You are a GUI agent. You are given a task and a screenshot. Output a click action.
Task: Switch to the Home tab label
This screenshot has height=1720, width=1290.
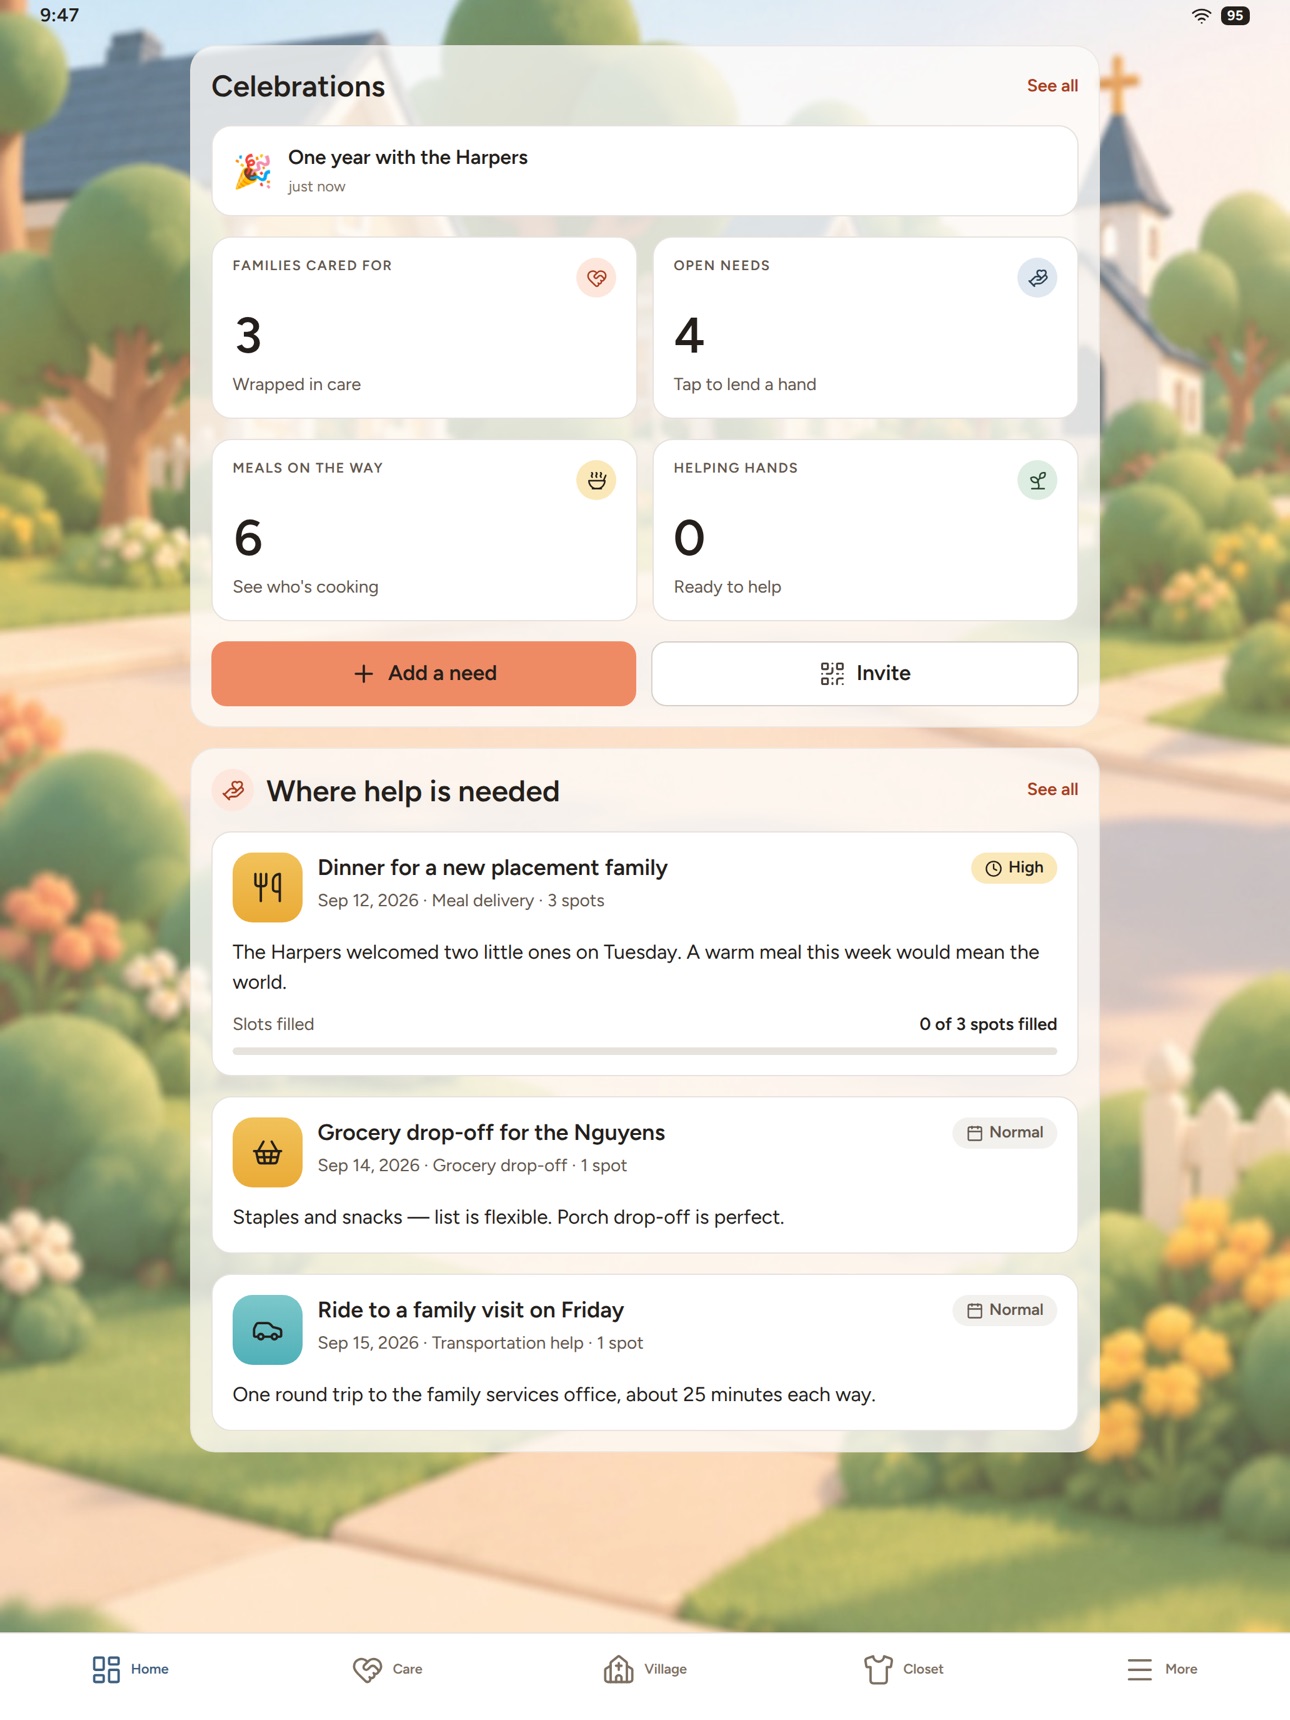[149, 1669]
